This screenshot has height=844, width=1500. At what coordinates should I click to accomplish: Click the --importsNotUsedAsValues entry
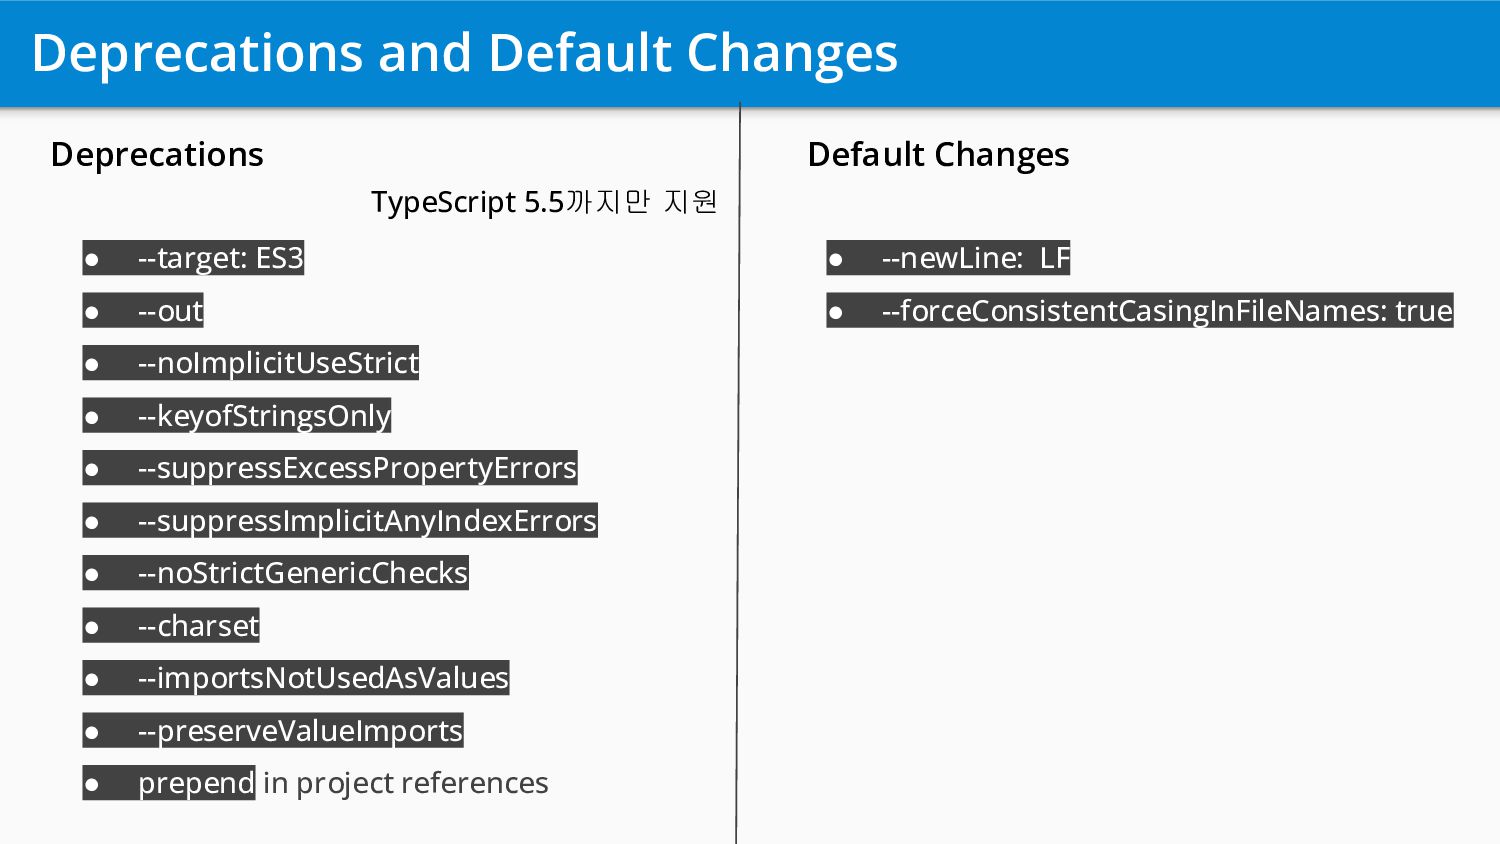tap(296, 678)
